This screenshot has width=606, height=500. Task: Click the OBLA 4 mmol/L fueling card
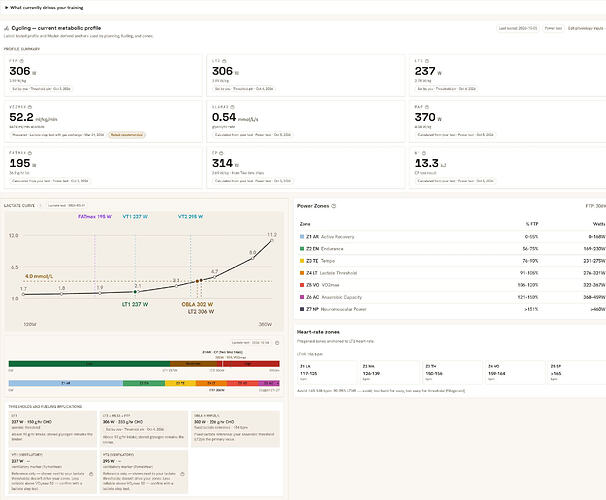(235, 429)
